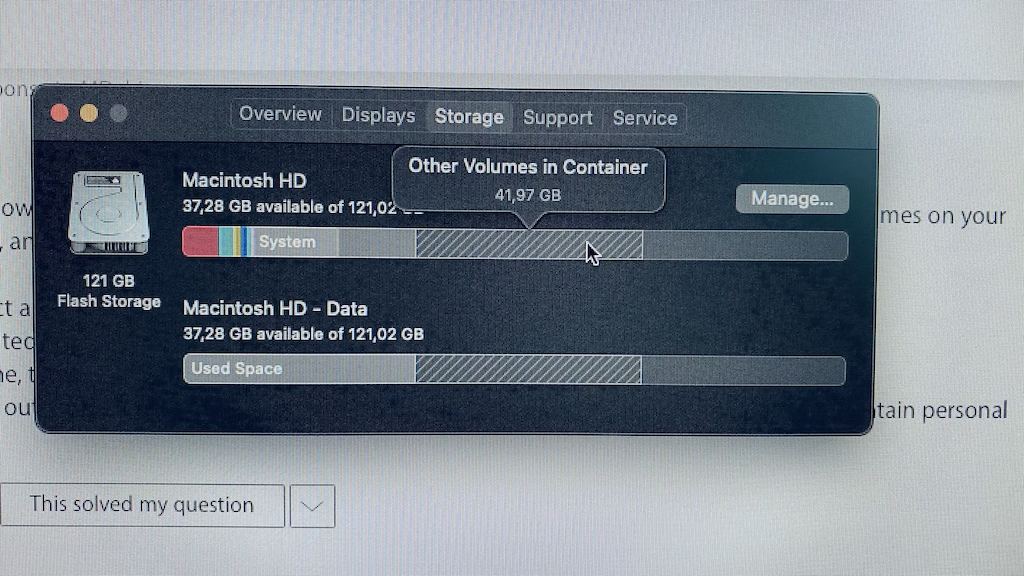Click the gray disabled zoom button
Viewport: 1024px width, 576px height.
tap(118, 114)
